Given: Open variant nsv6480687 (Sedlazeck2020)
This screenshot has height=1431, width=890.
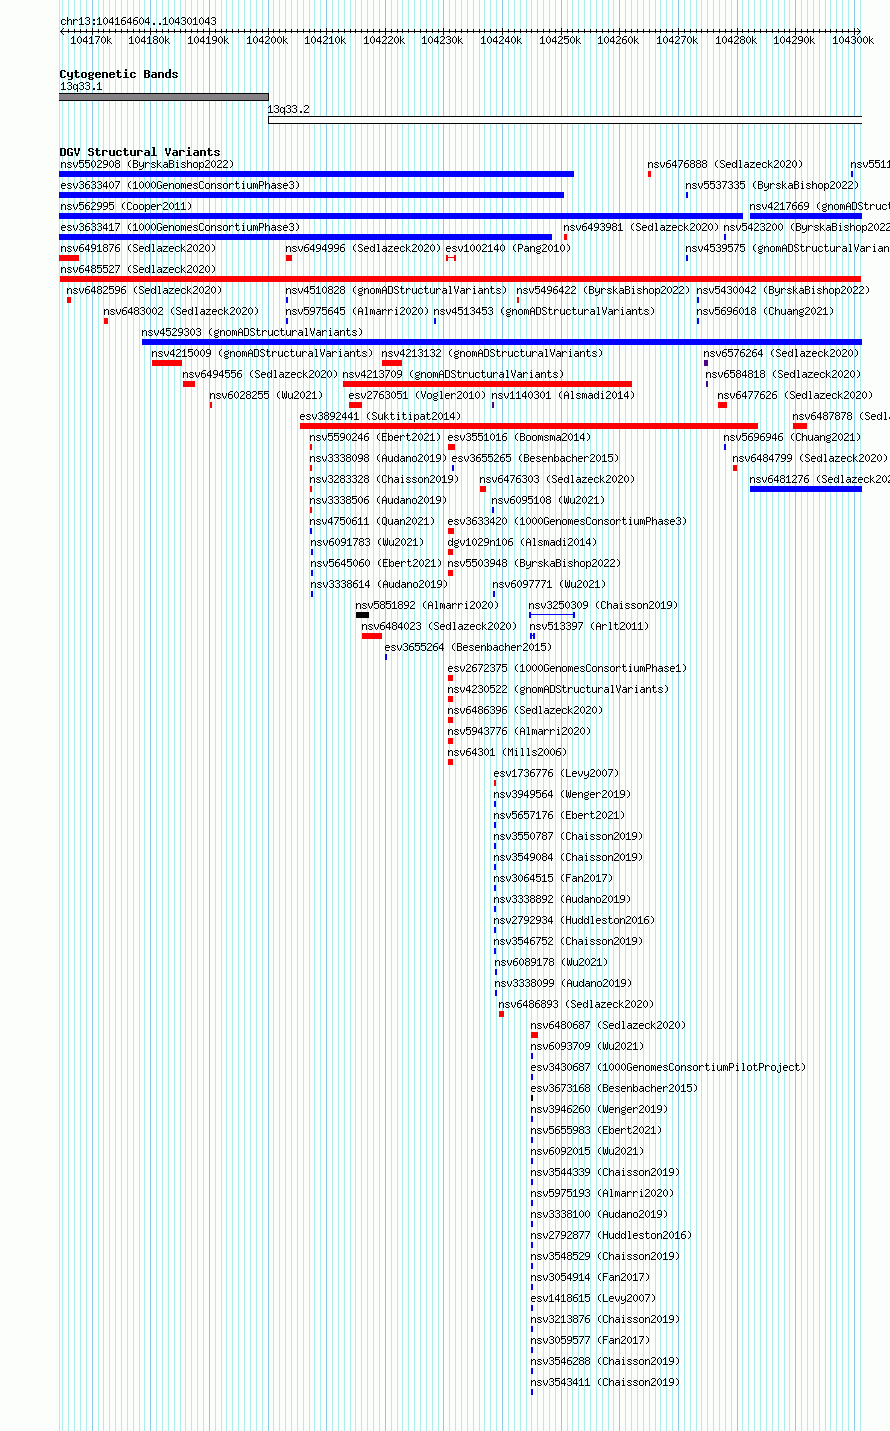Looking at the screenshot, I should pos(535,1035).
